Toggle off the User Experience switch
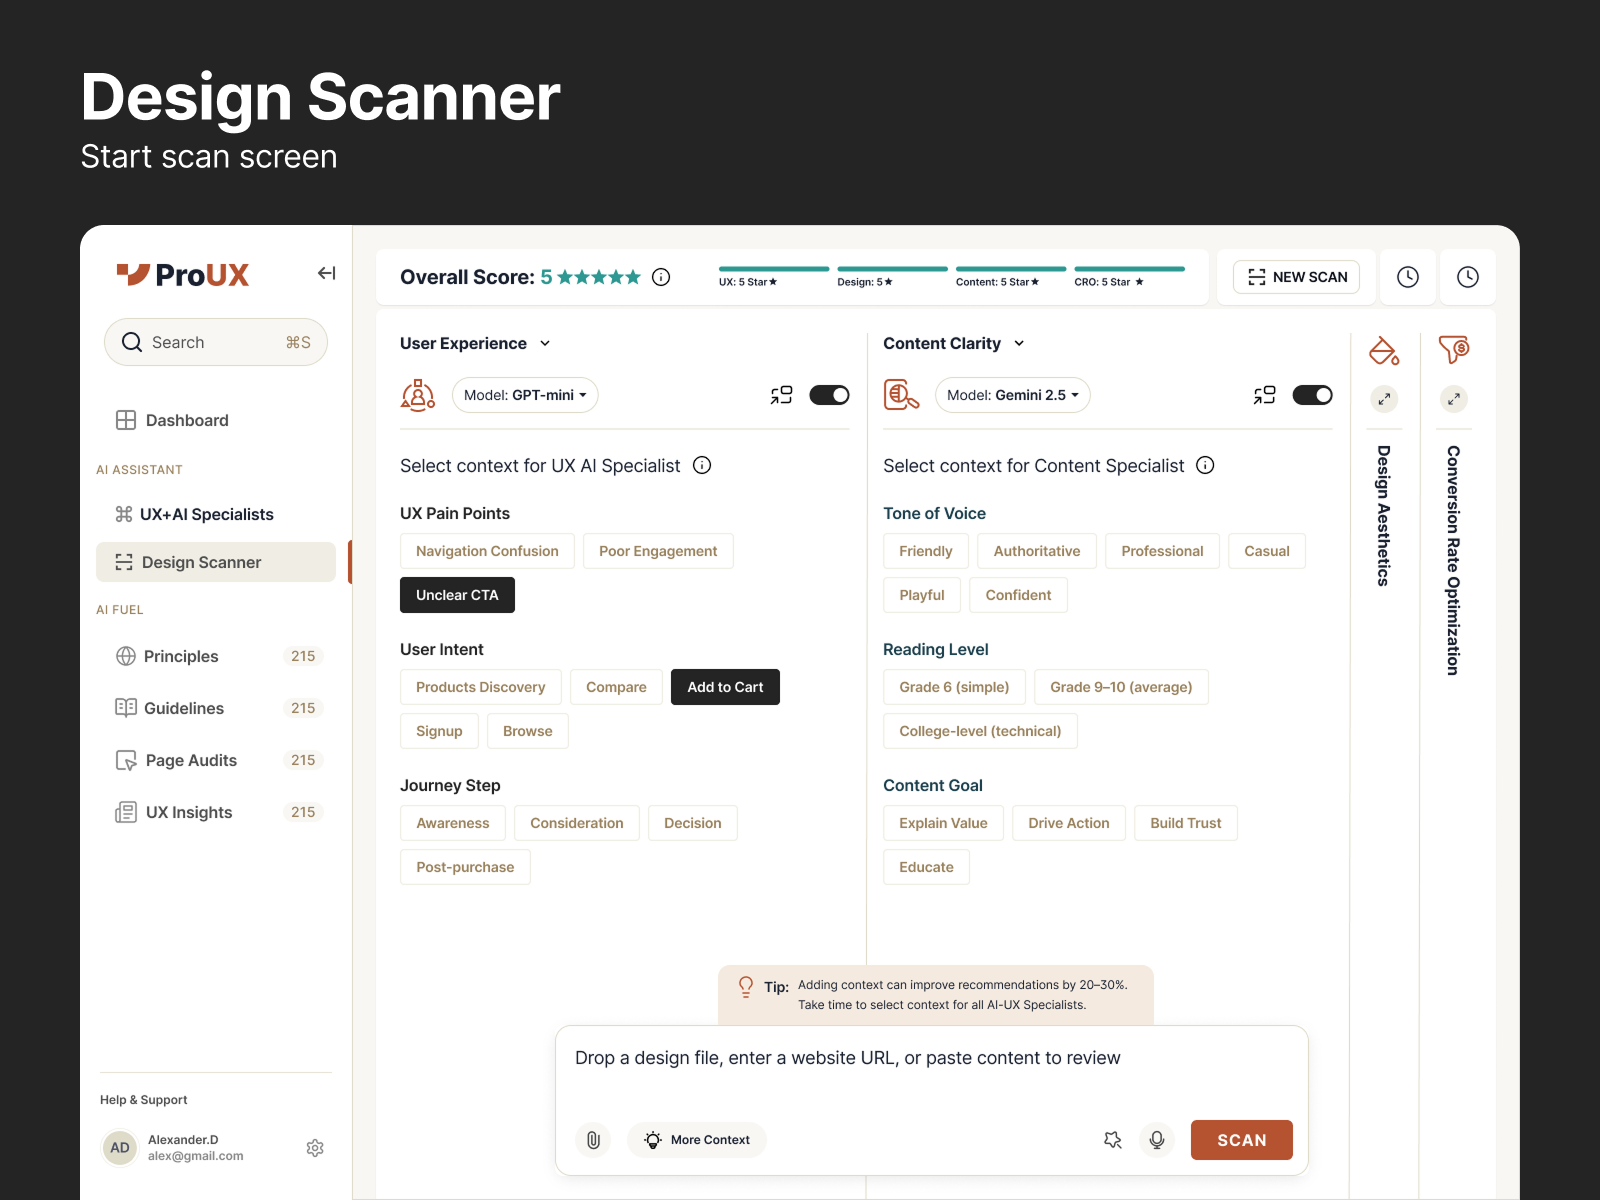The image size is (1600, 1200). click(x=829, y=395)
